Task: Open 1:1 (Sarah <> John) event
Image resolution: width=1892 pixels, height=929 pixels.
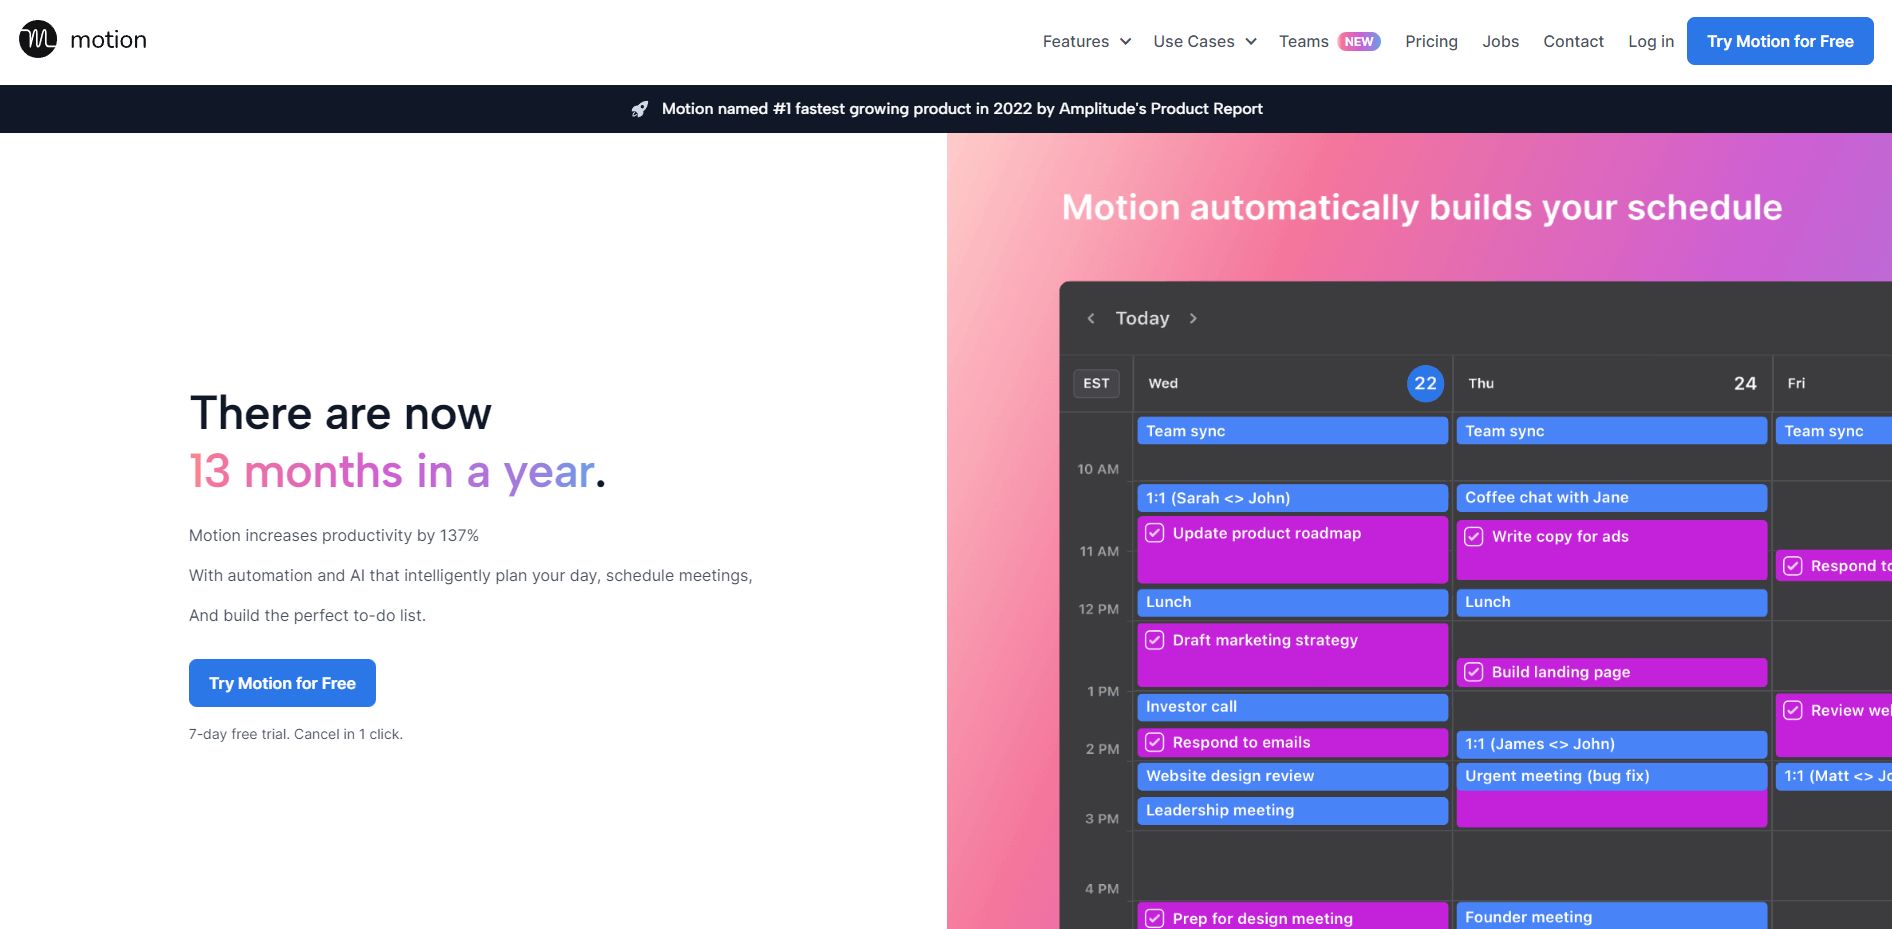Action: 1292,498
